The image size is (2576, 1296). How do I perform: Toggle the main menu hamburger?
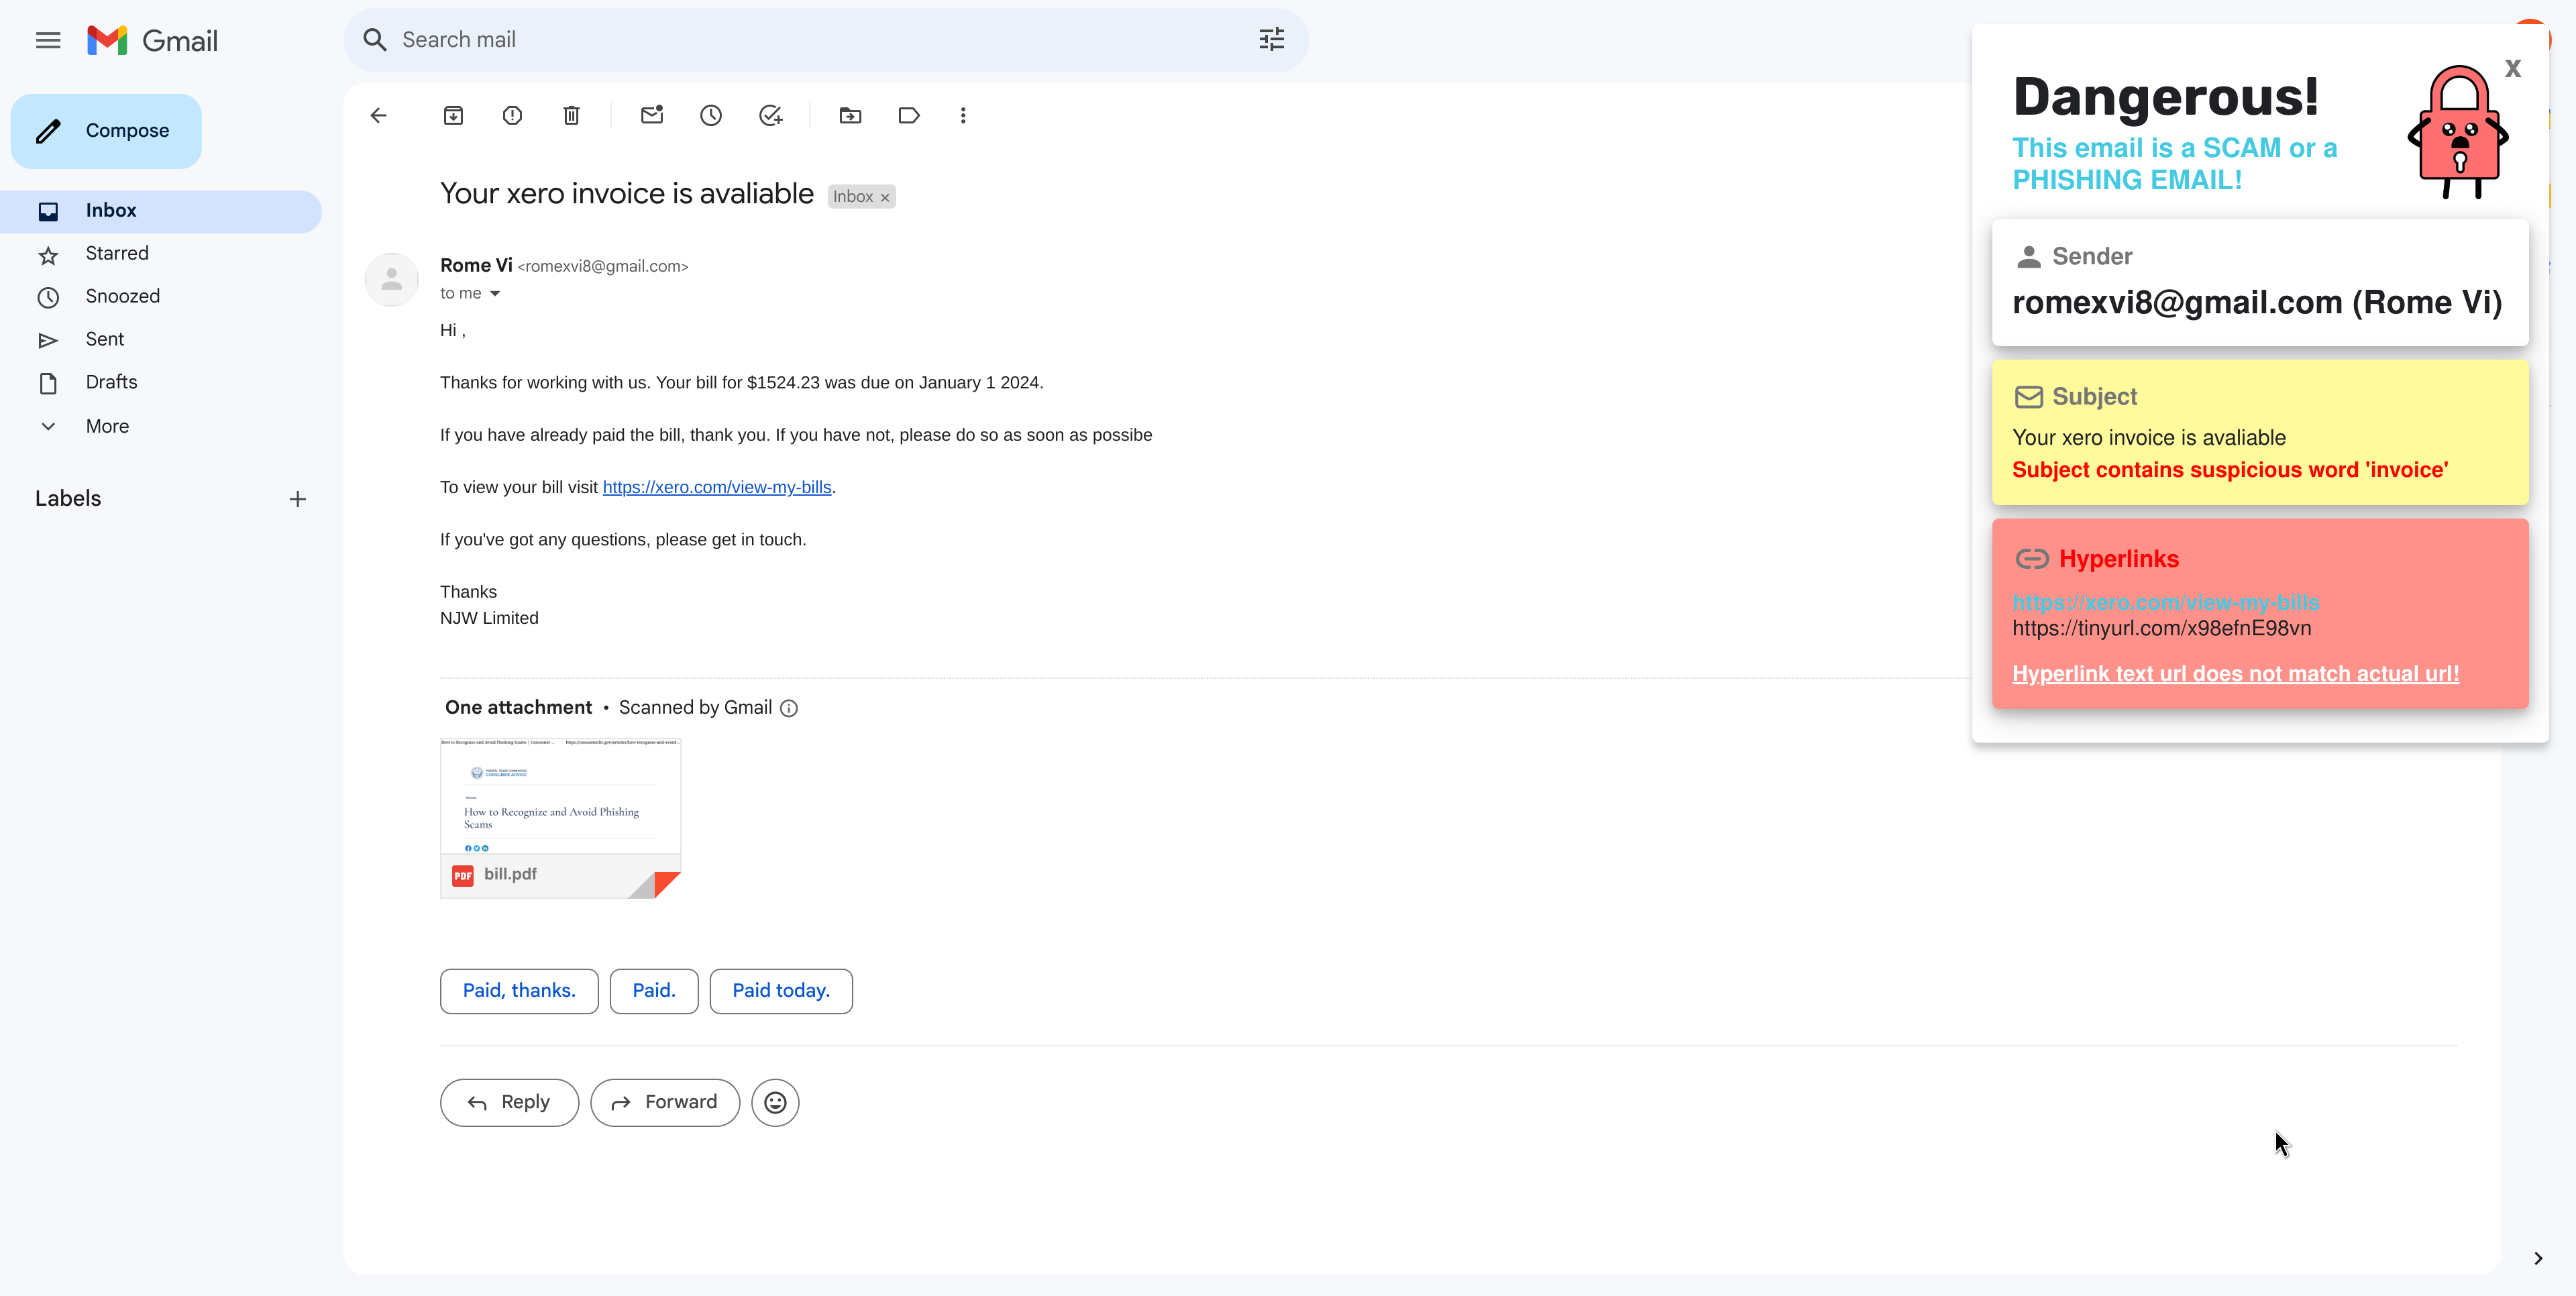point(48,41)
